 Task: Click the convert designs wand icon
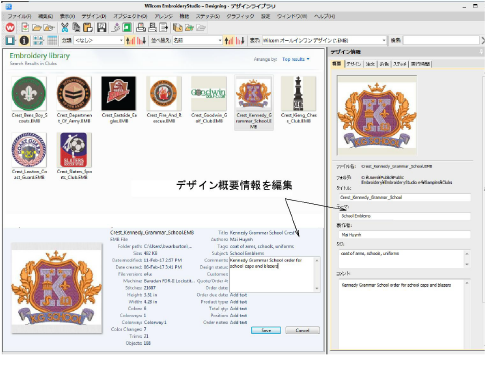pyautogui.click(x=115, y=28)
